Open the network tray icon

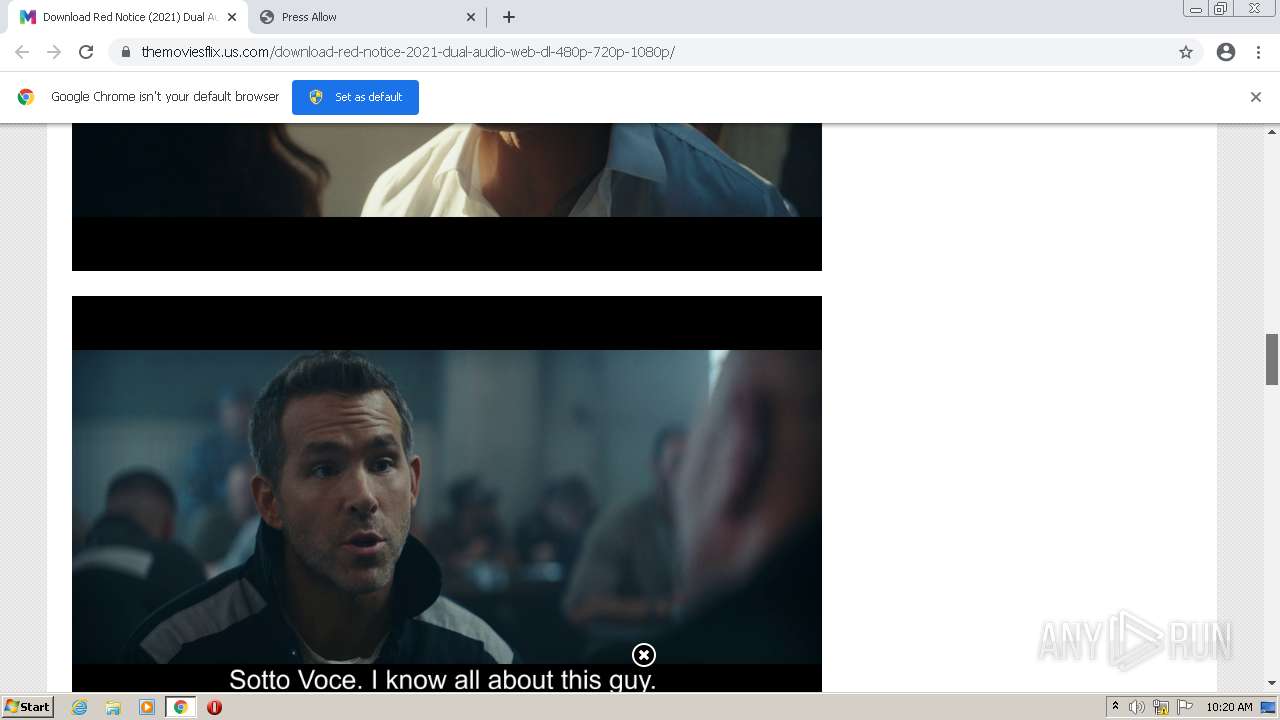point(1161,707)
